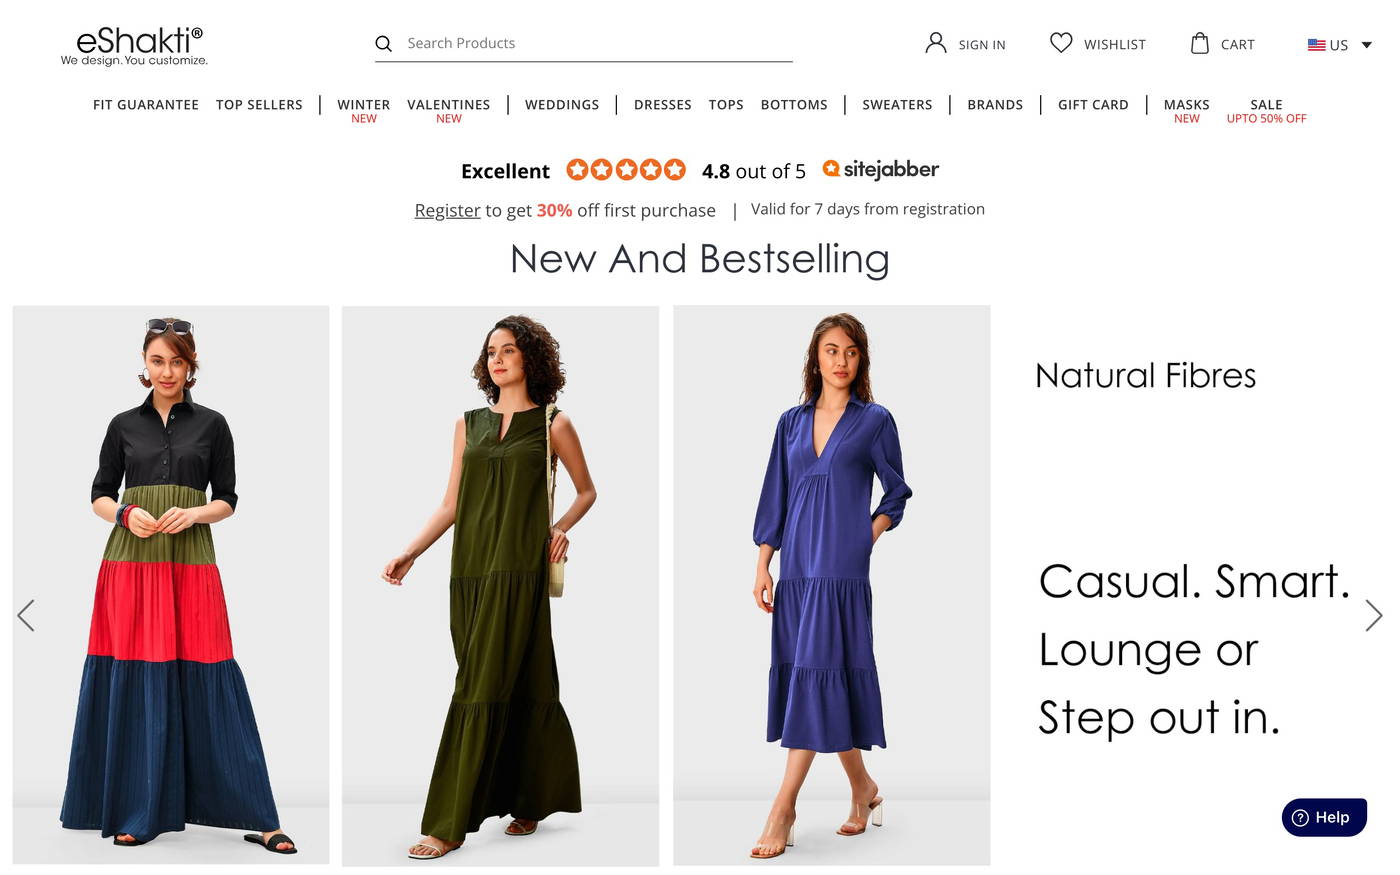Open the shopping bag Cart icon
Screen dimensions: 1400x875
click(1200, 42)
